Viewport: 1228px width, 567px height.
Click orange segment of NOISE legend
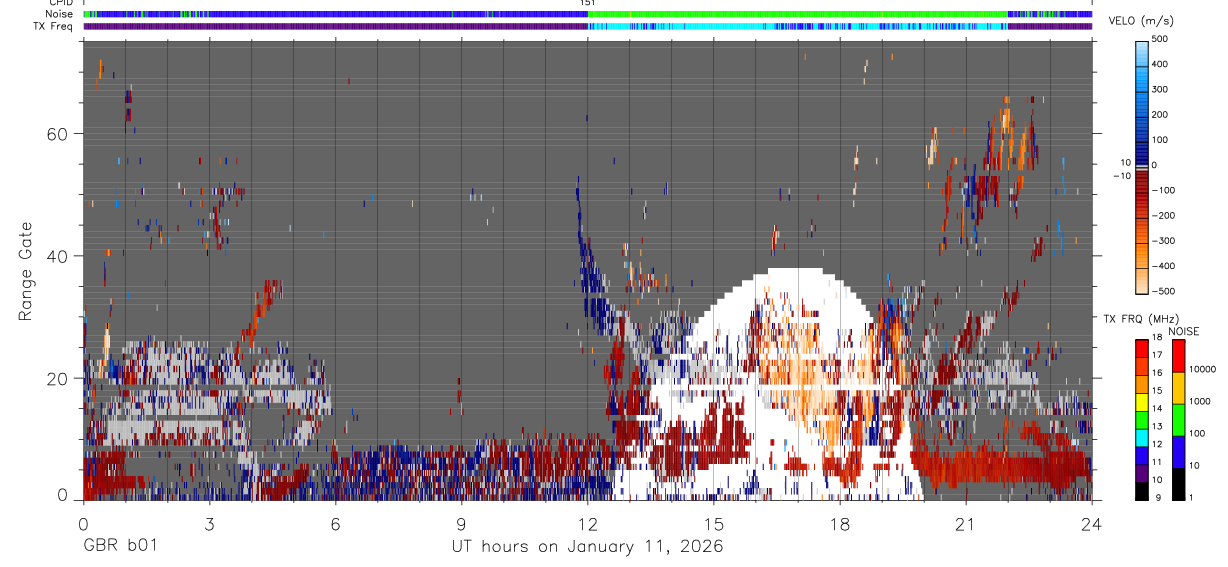click(x=1179, y=387)
